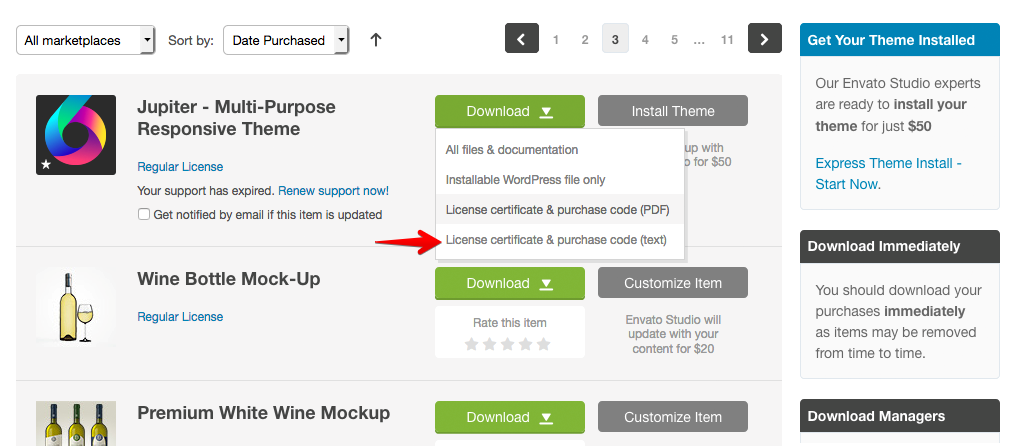Open the All marketplaces dropdown
The image size is (1015, 446).
pyautogui.click(x=85, y=40)
